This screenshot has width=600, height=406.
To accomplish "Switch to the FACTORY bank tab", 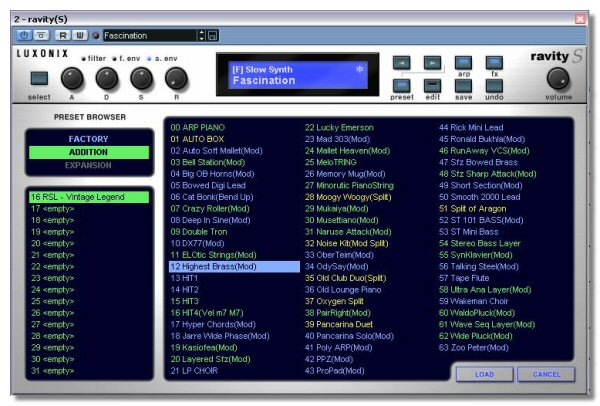I will coord(89,139).
